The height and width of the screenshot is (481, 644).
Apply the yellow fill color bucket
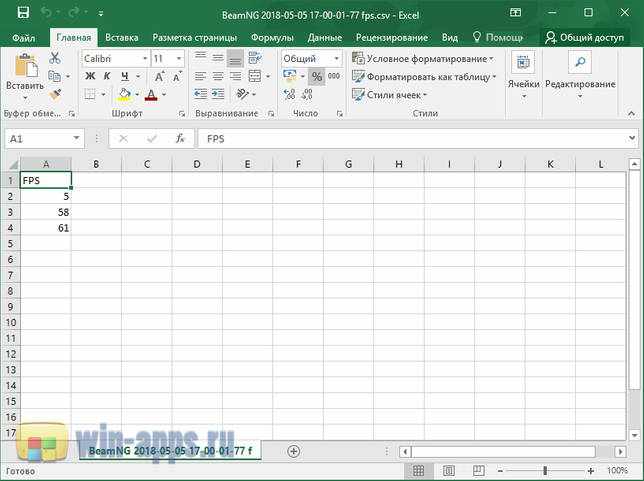point(124,95)
